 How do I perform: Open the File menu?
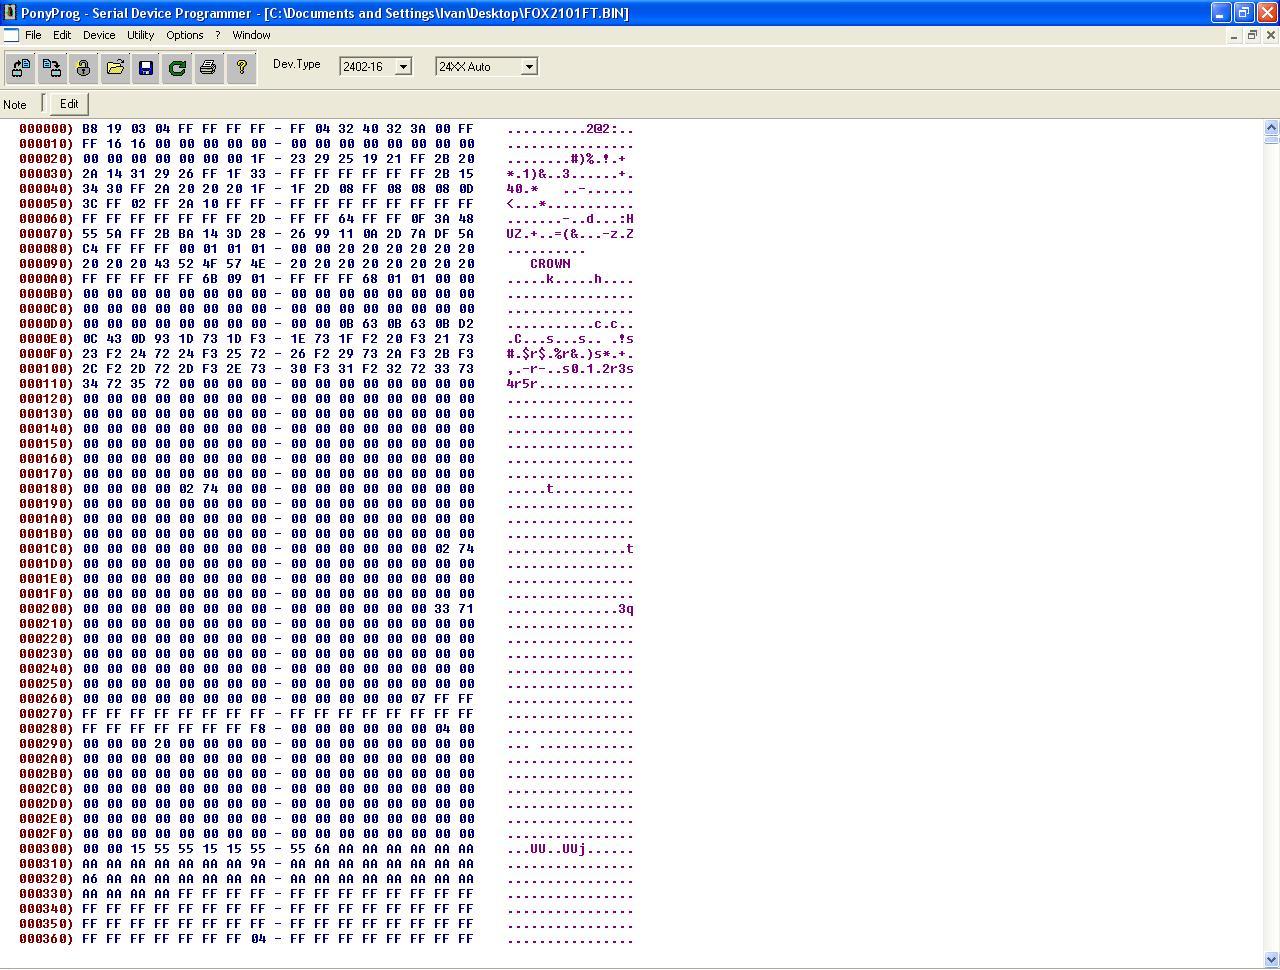(x=33, y=35)
